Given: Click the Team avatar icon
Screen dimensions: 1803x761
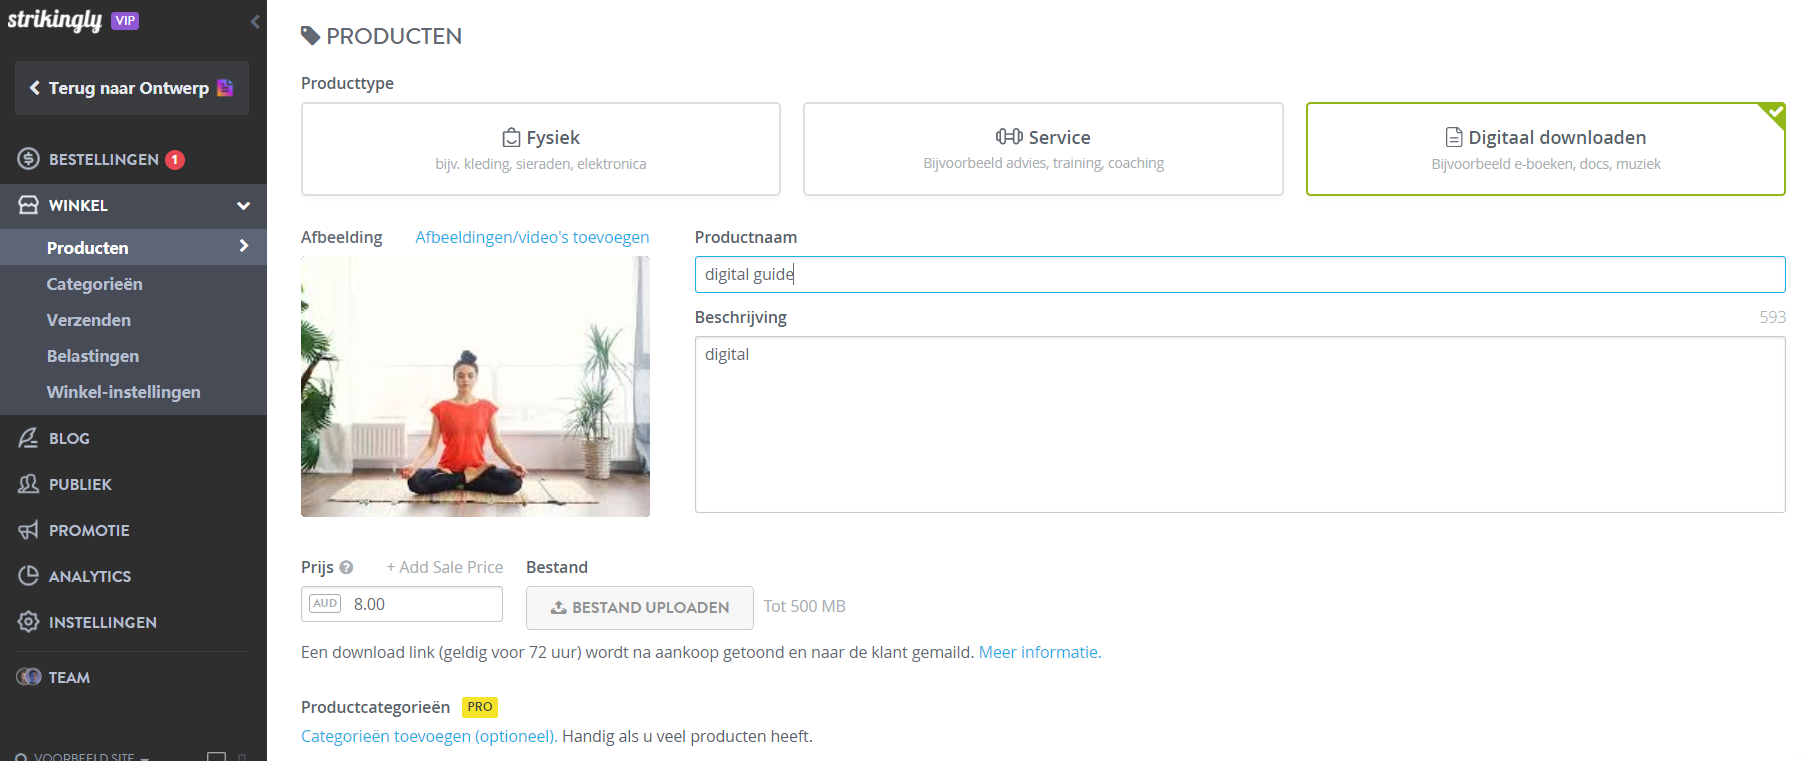Looking at the screenshot, I should [x=28, y=677].
